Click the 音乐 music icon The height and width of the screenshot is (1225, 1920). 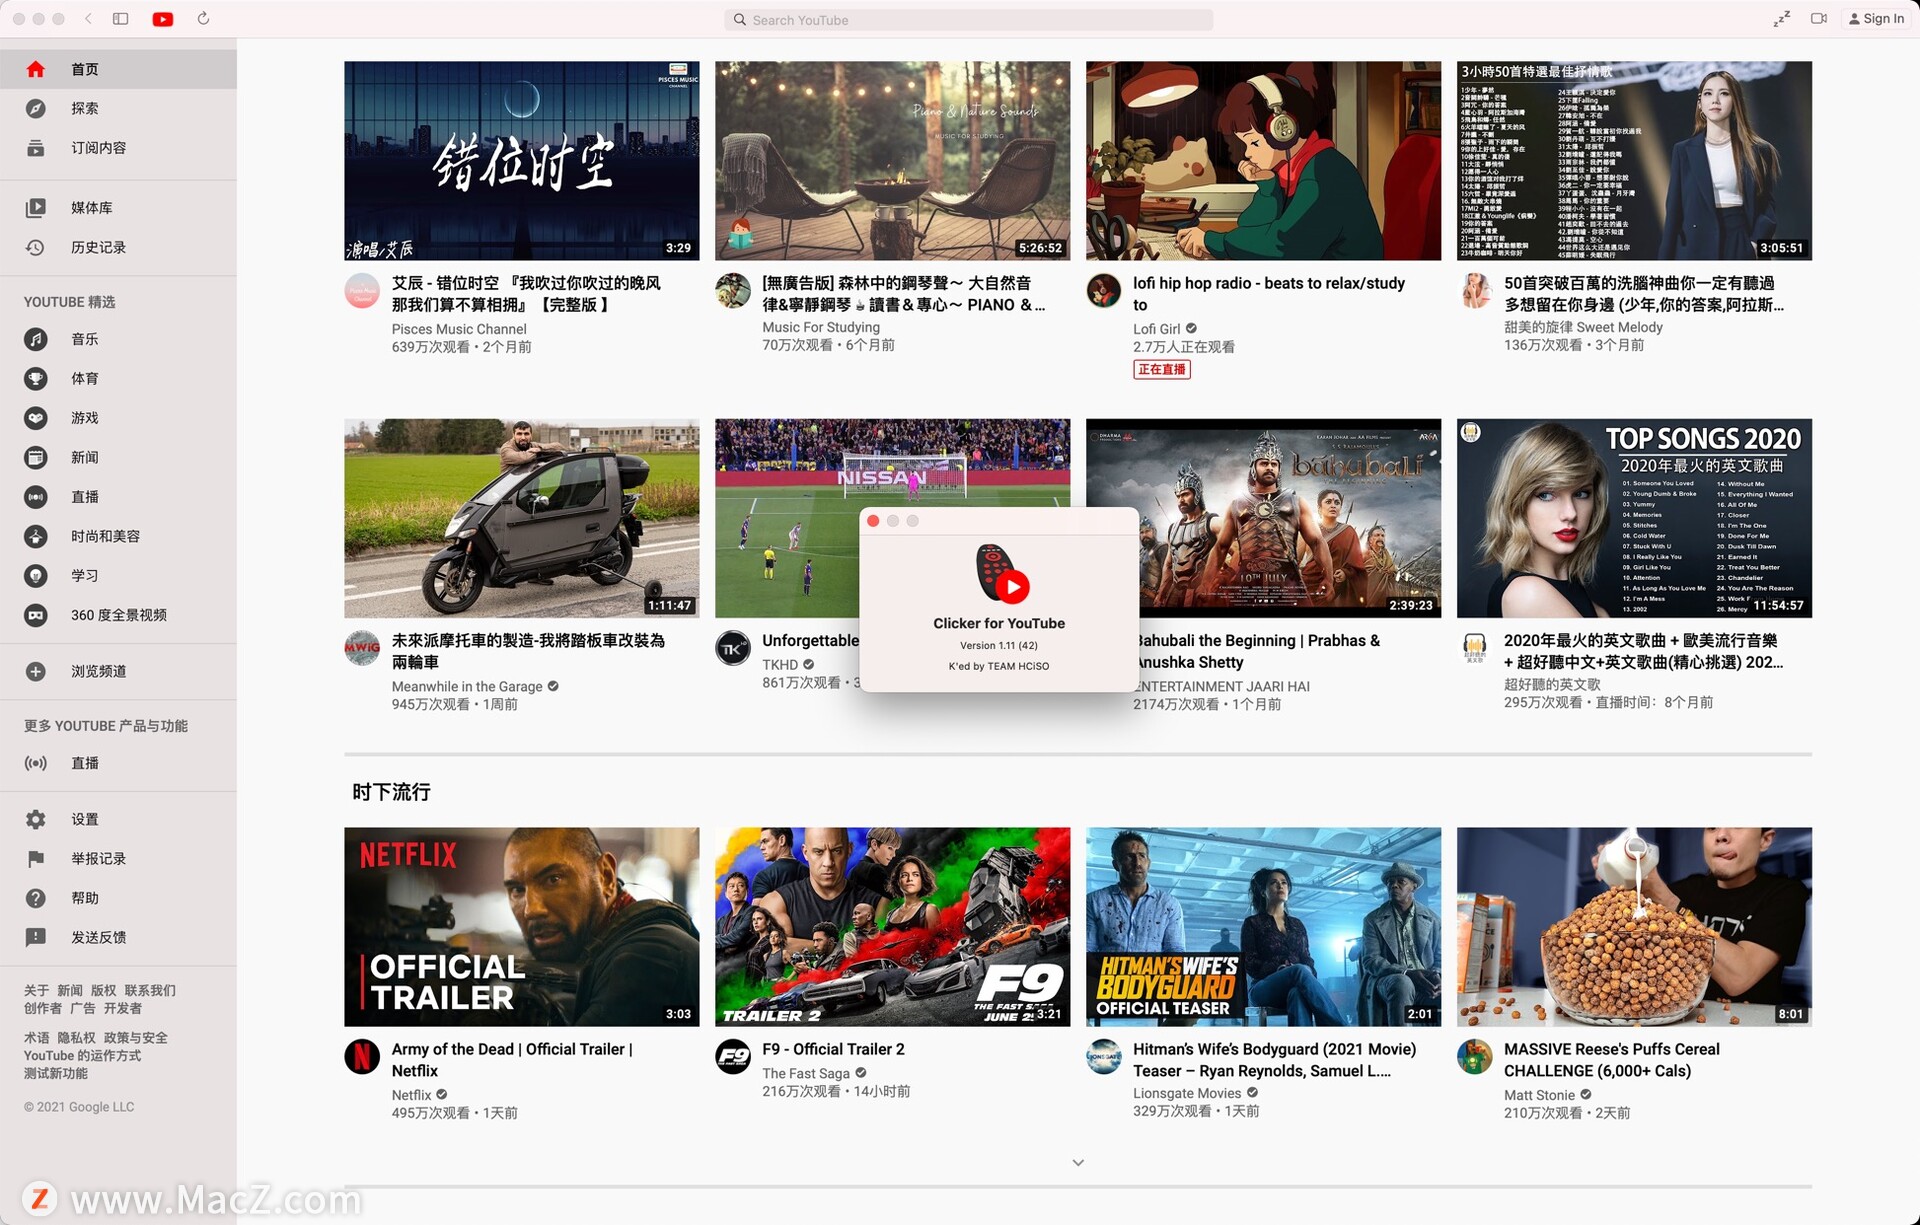(x=36, y=339)
